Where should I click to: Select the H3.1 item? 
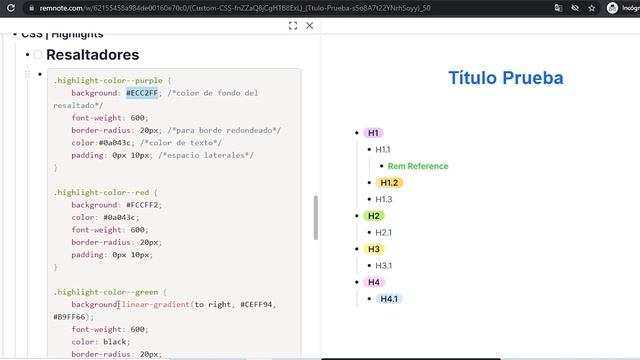coord(384,265)
